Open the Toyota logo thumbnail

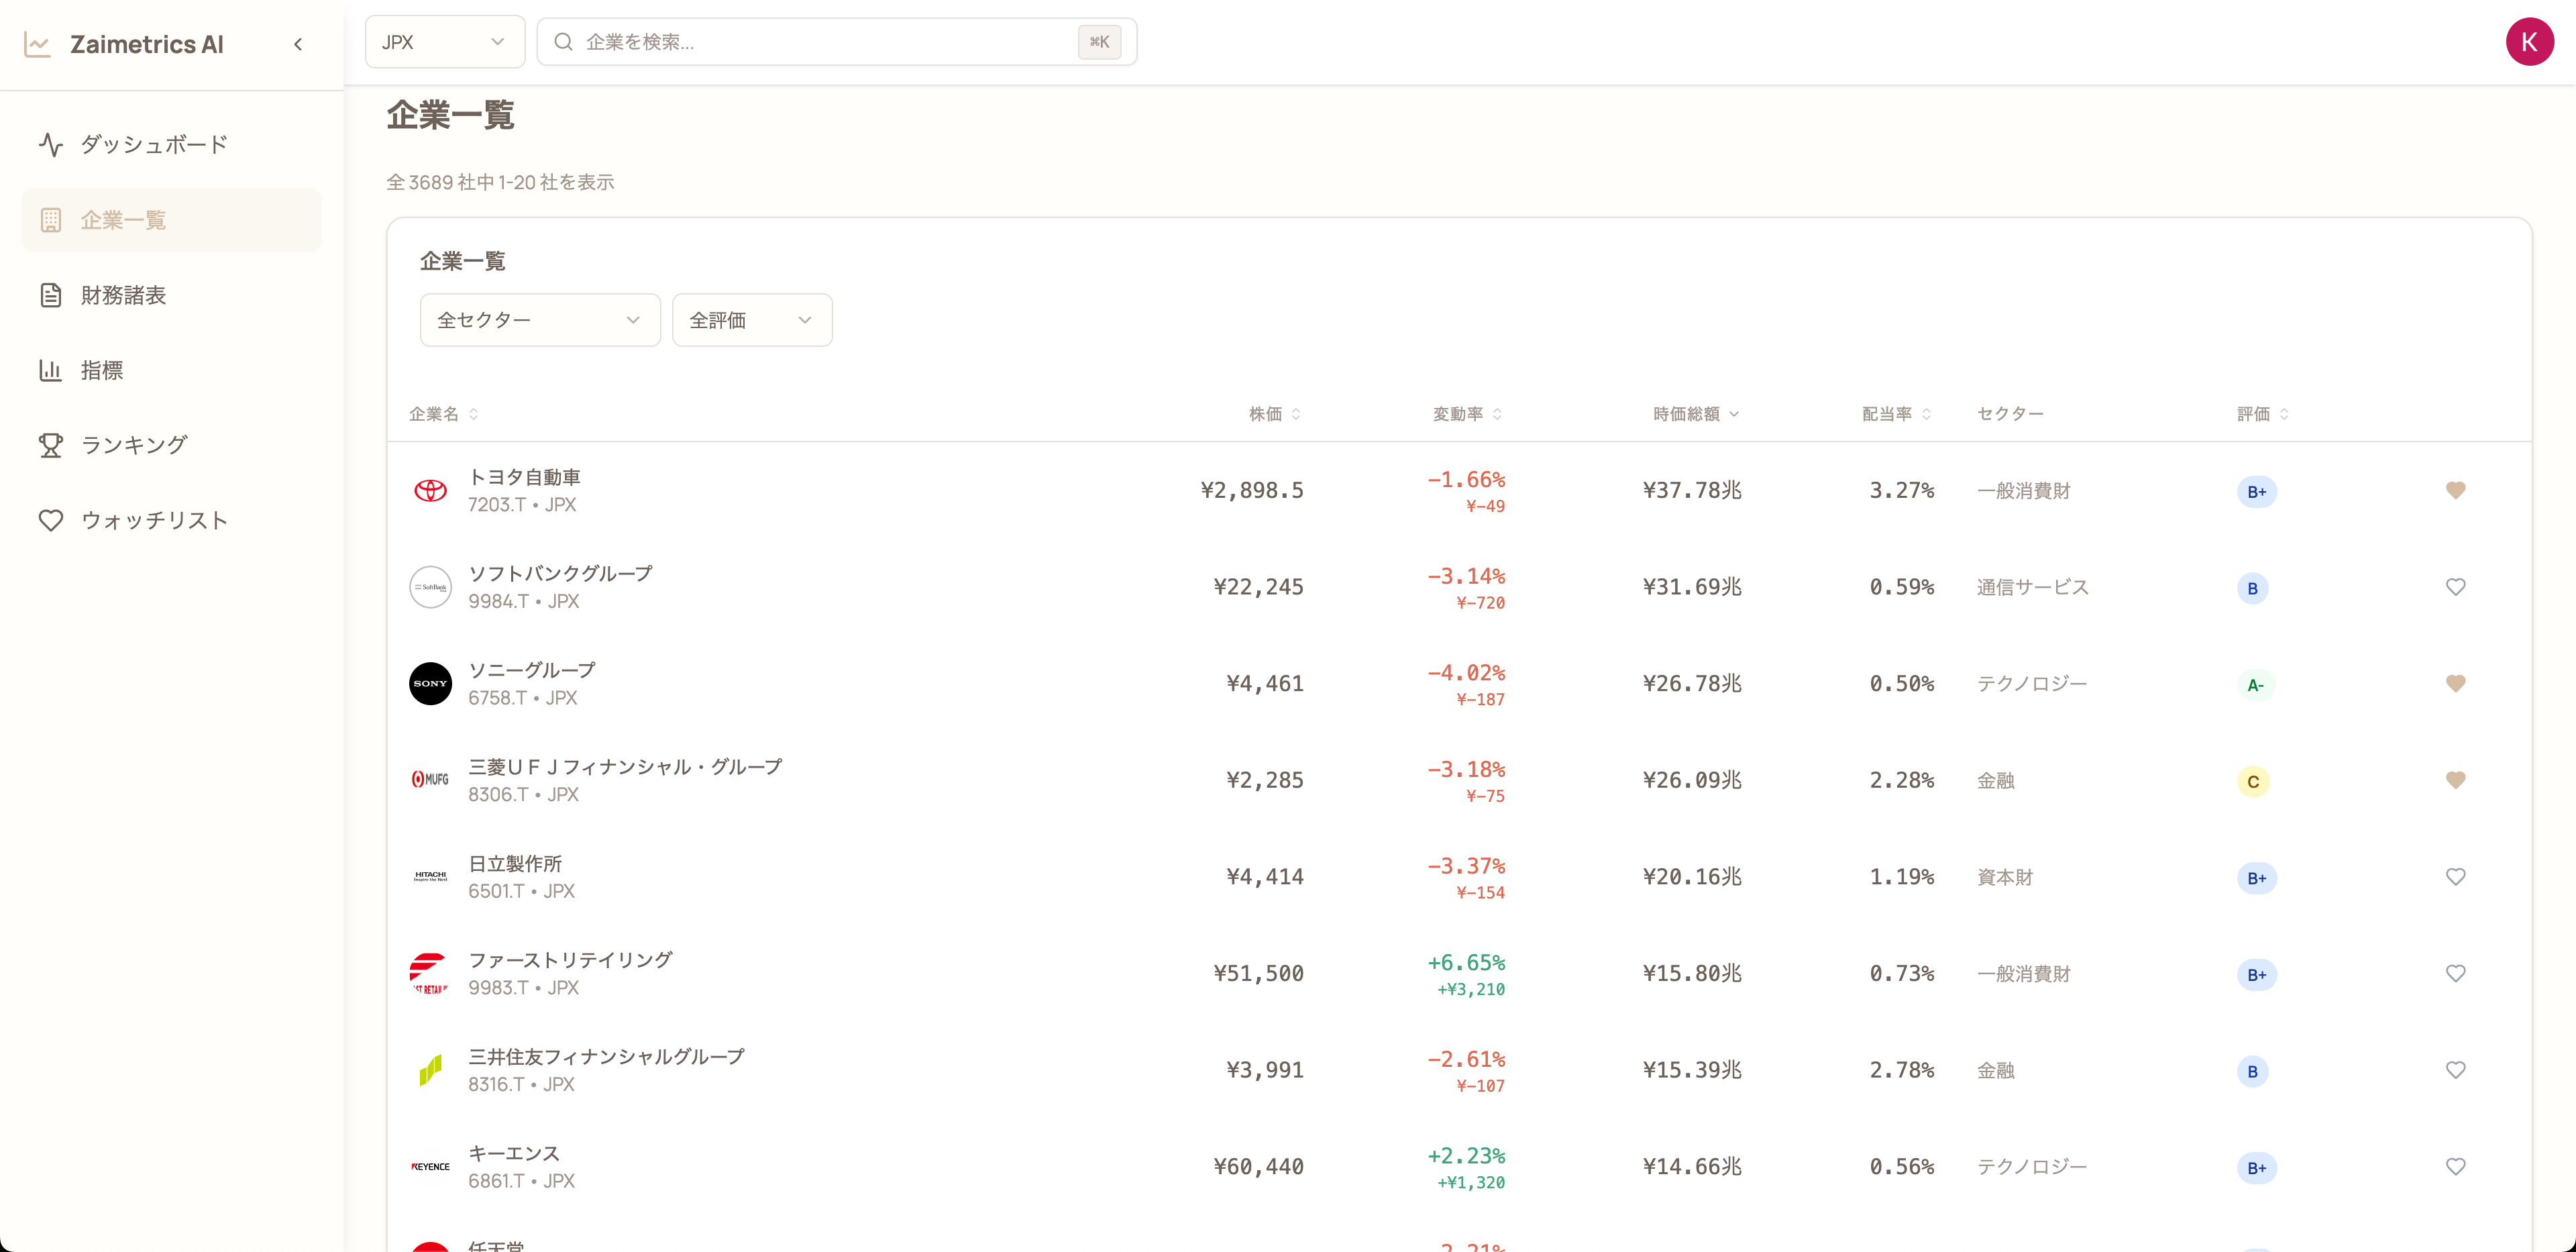pyautogui.click(x=430, y=490)
